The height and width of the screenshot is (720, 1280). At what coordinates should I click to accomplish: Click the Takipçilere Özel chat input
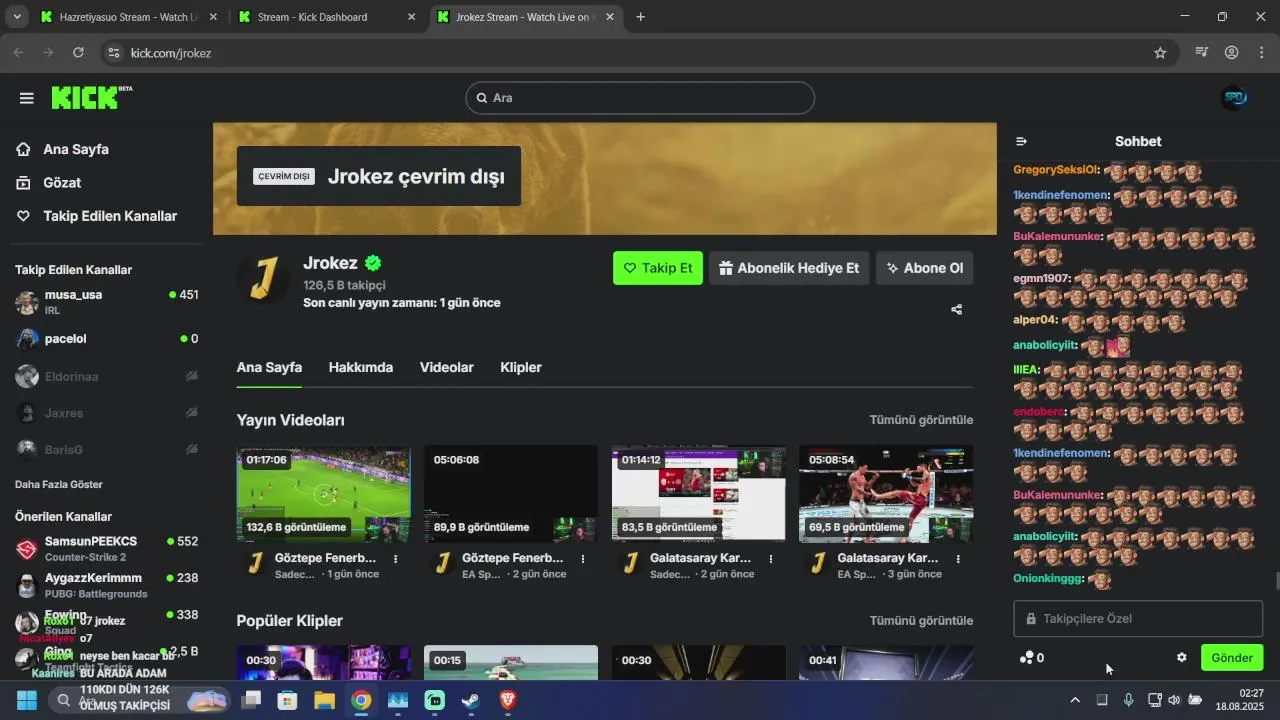coord(1138,619)
